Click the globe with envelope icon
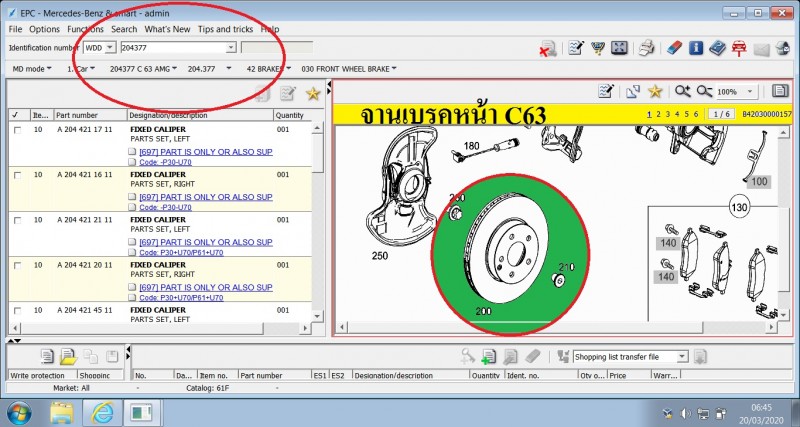 point(783,48)
